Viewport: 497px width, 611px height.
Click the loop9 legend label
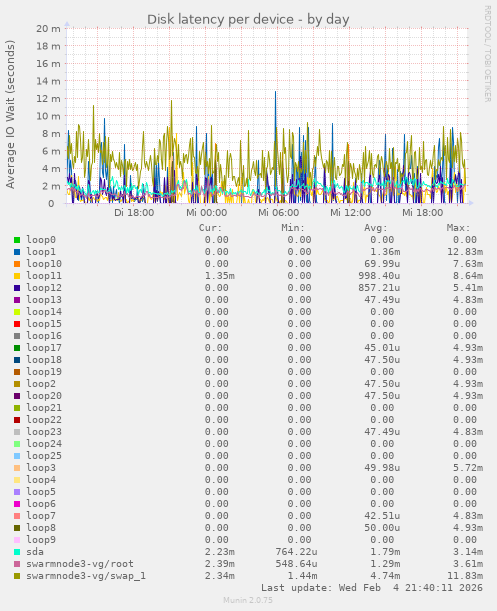(x=41, y=540)
